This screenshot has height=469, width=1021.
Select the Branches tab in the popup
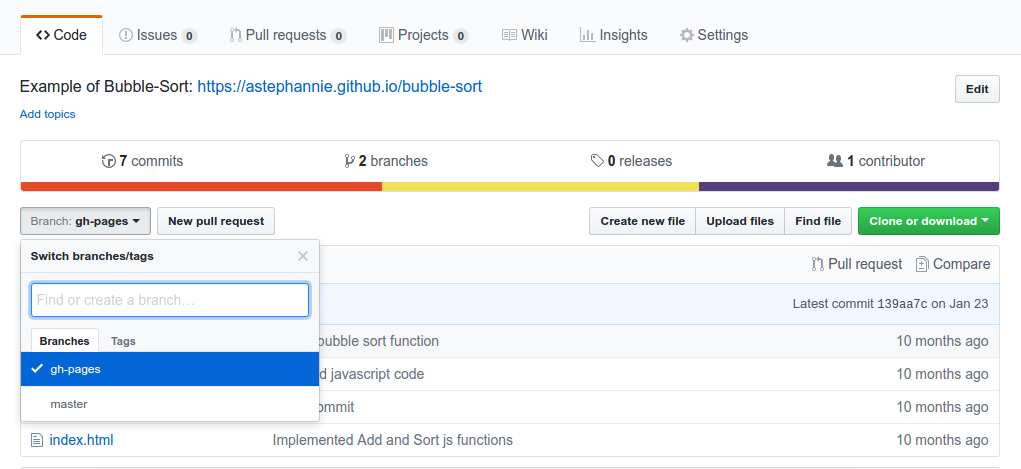click(64, 341)
